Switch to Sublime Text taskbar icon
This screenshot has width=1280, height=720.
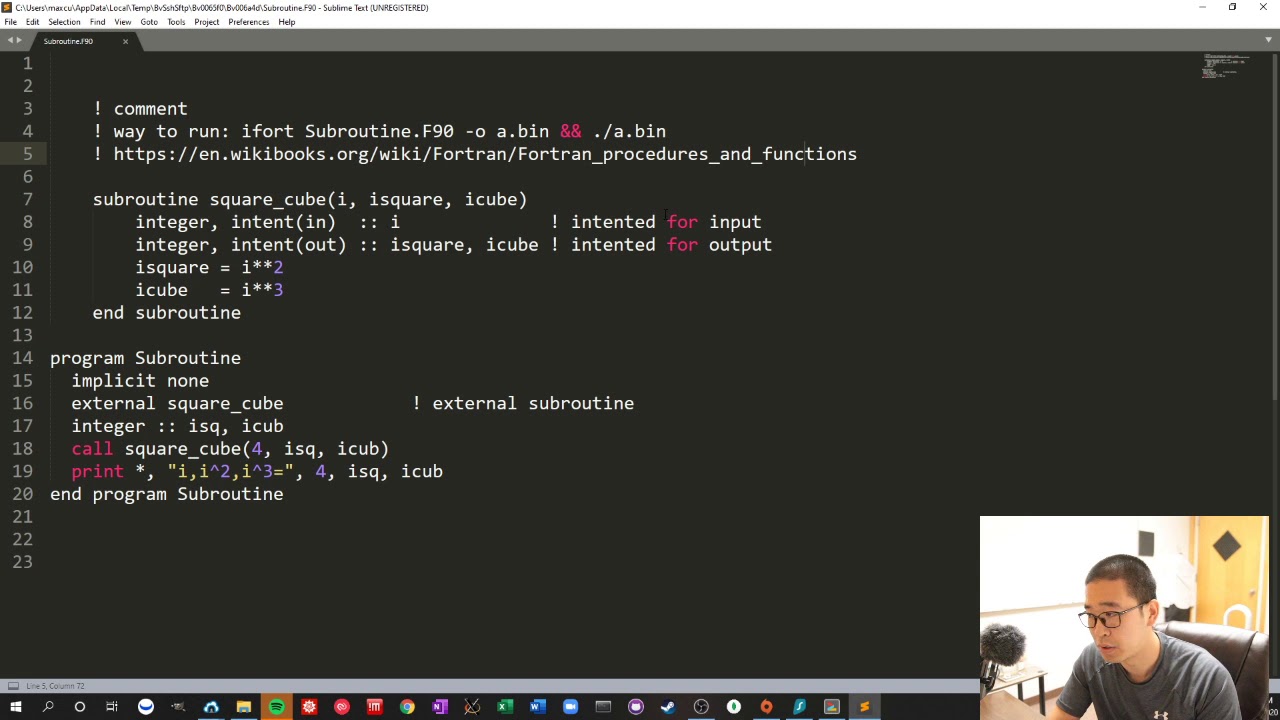pyautogui.click(x=864, y=707)
